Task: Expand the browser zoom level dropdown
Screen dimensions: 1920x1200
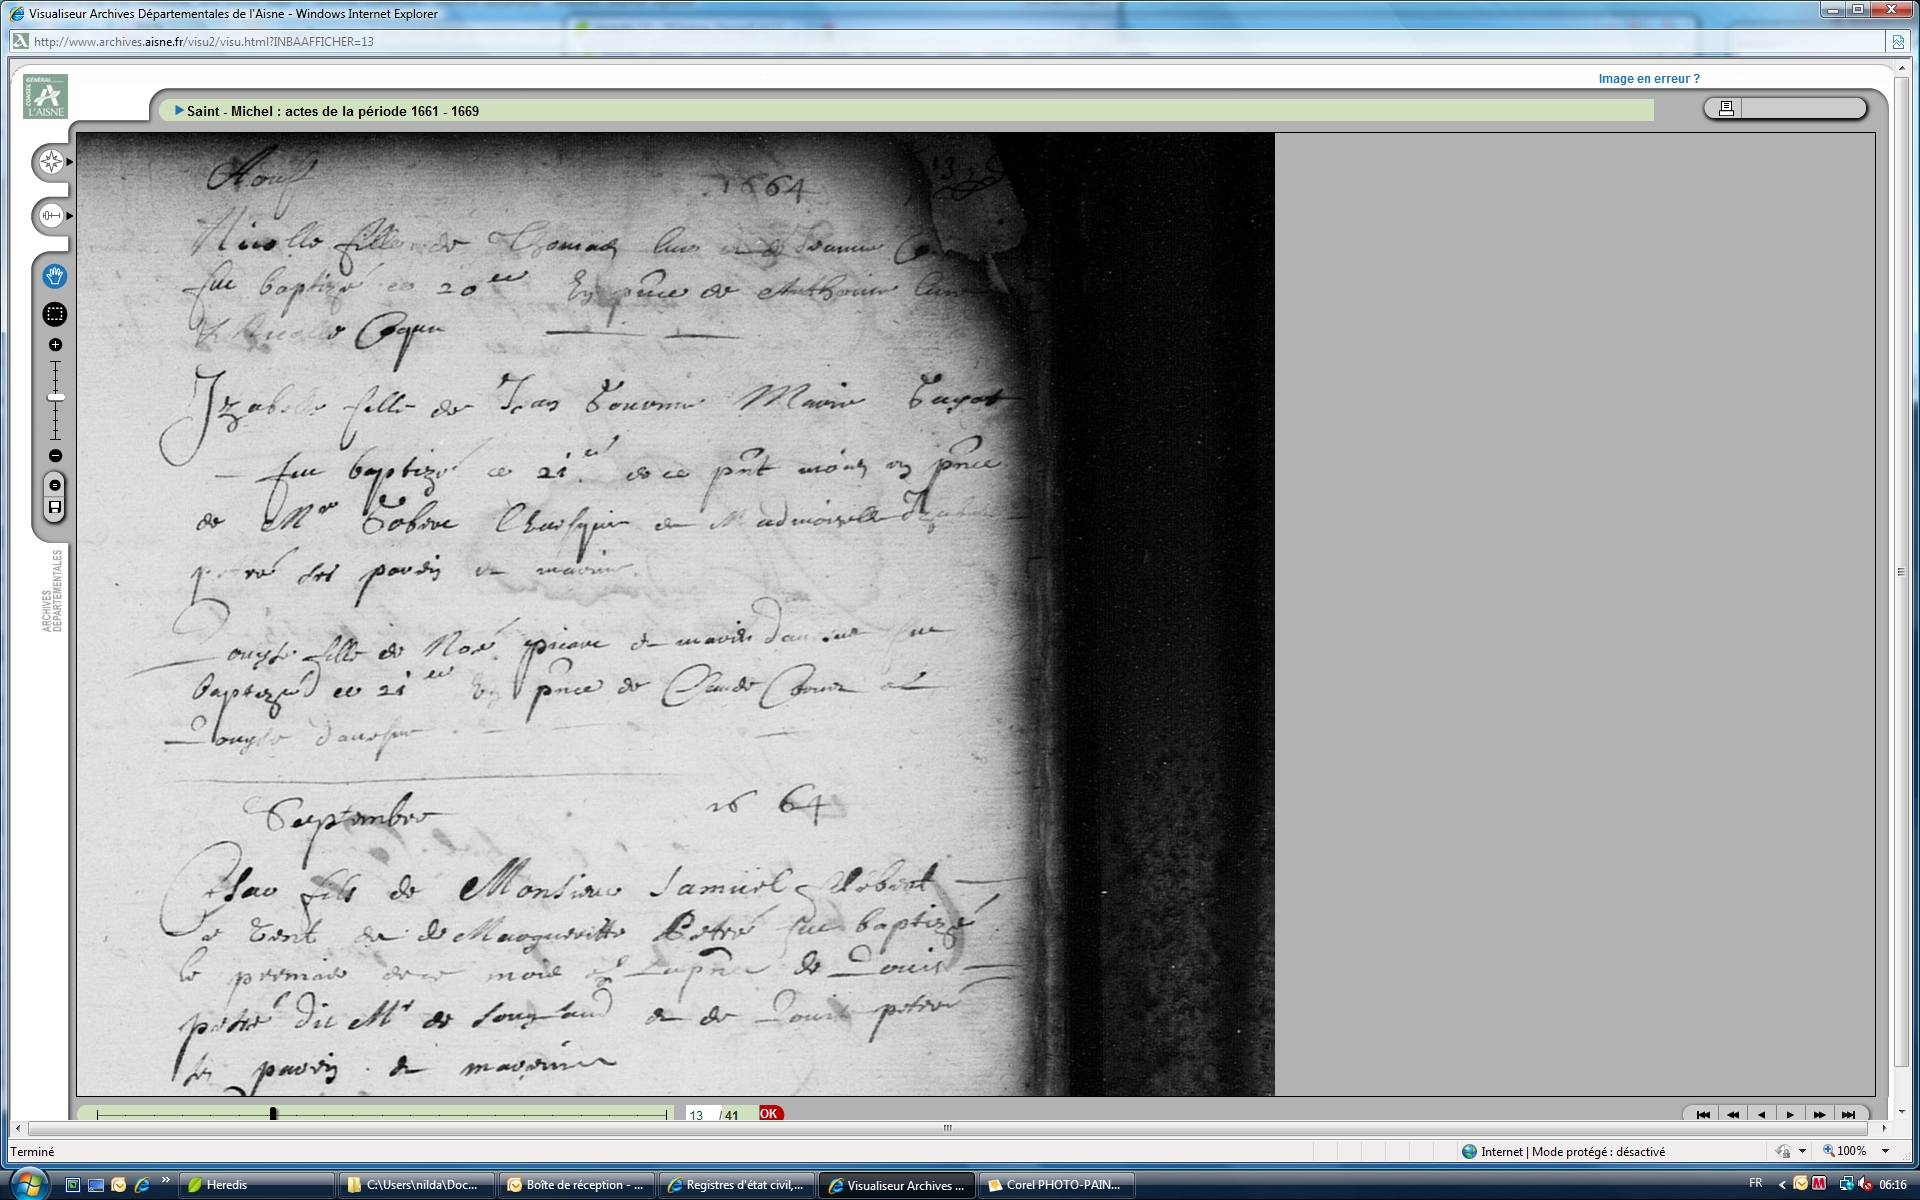Action: pos(1886,1151)
